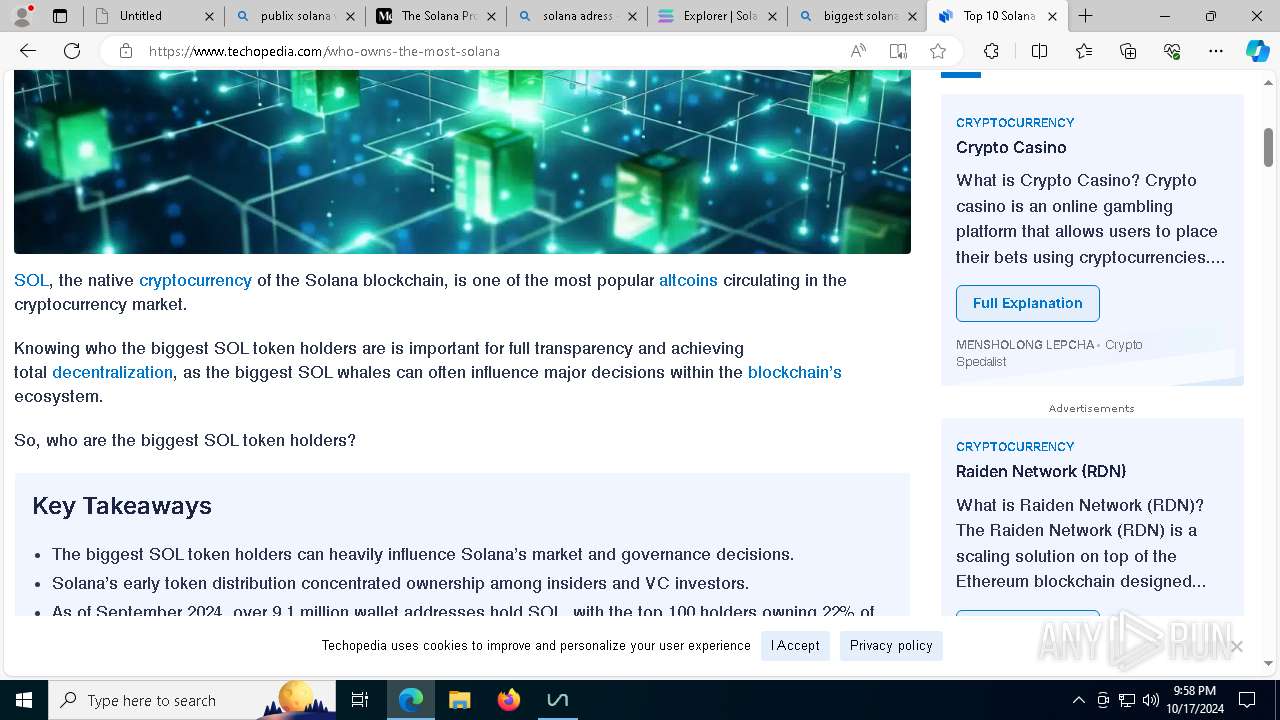Switch to the solana adress tab

coord(576,16)
